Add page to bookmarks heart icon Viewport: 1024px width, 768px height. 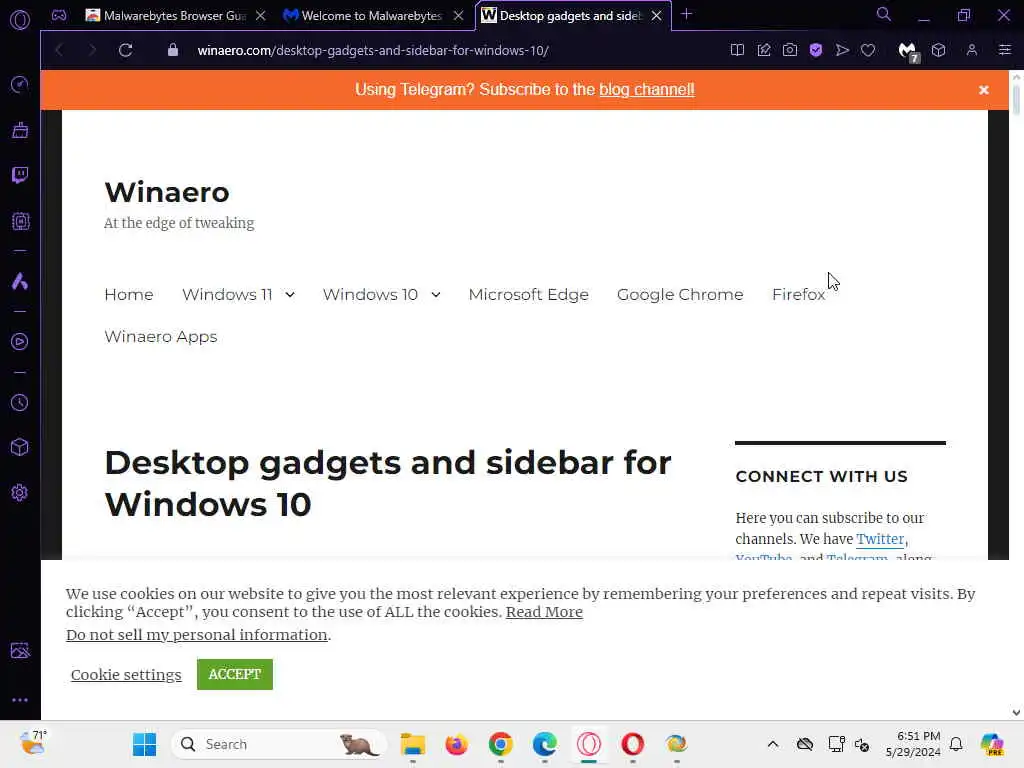(868, 50)
